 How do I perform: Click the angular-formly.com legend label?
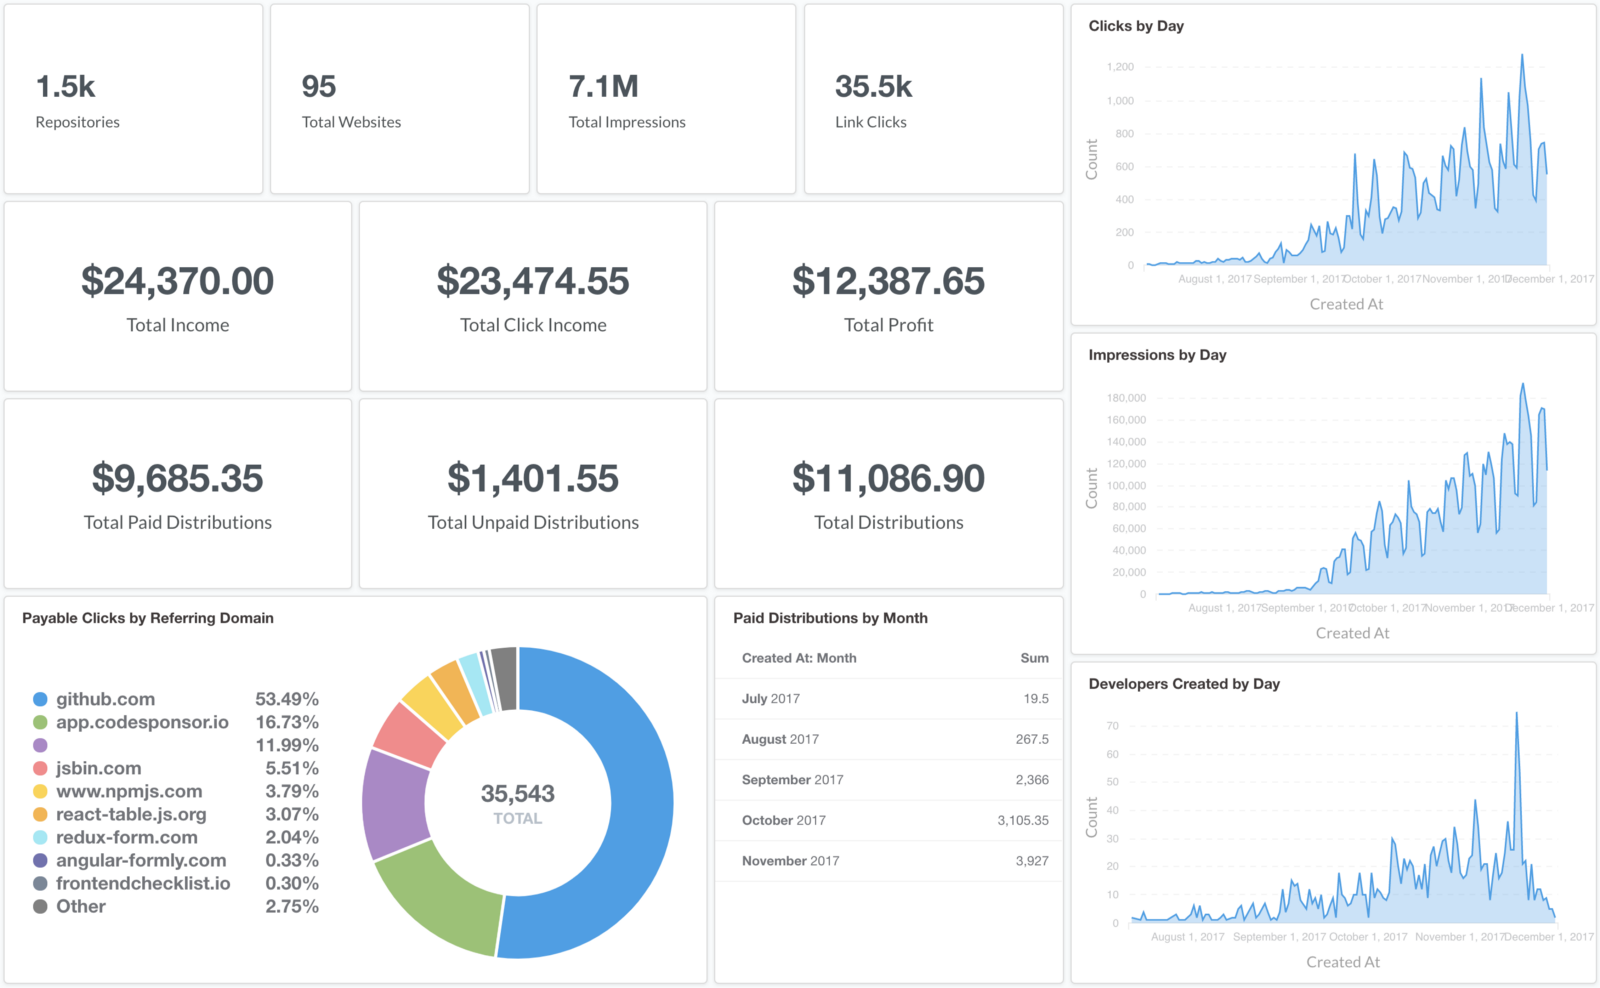click(141, 860)
